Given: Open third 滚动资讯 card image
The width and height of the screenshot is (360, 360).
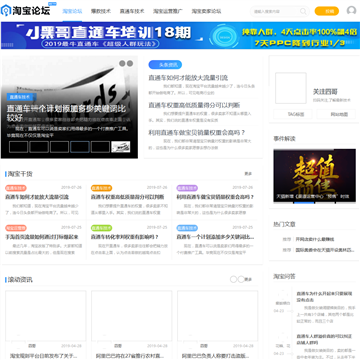Looking at the screenshot, I should pos(217,315).
